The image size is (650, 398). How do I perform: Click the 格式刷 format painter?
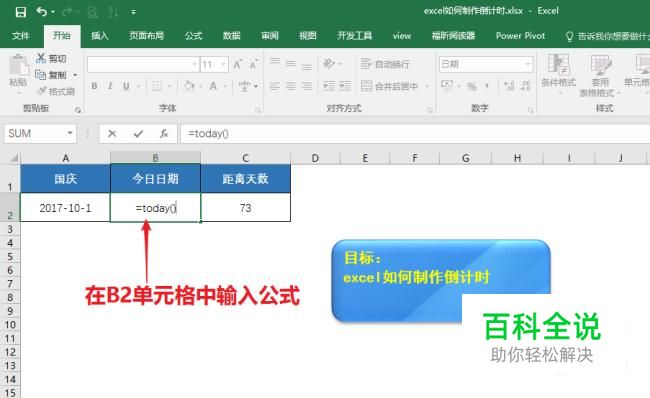56,91
